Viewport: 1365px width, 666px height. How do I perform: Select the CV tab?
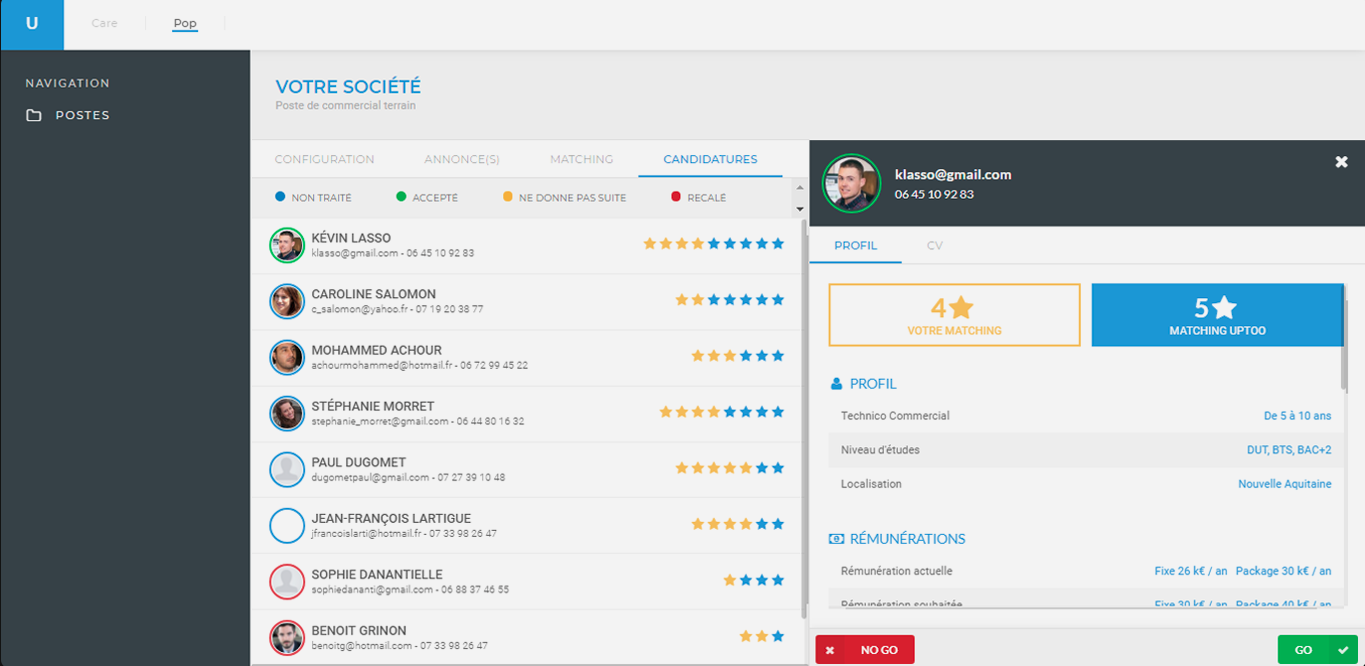pyautogui.click(x=934, y=245)
